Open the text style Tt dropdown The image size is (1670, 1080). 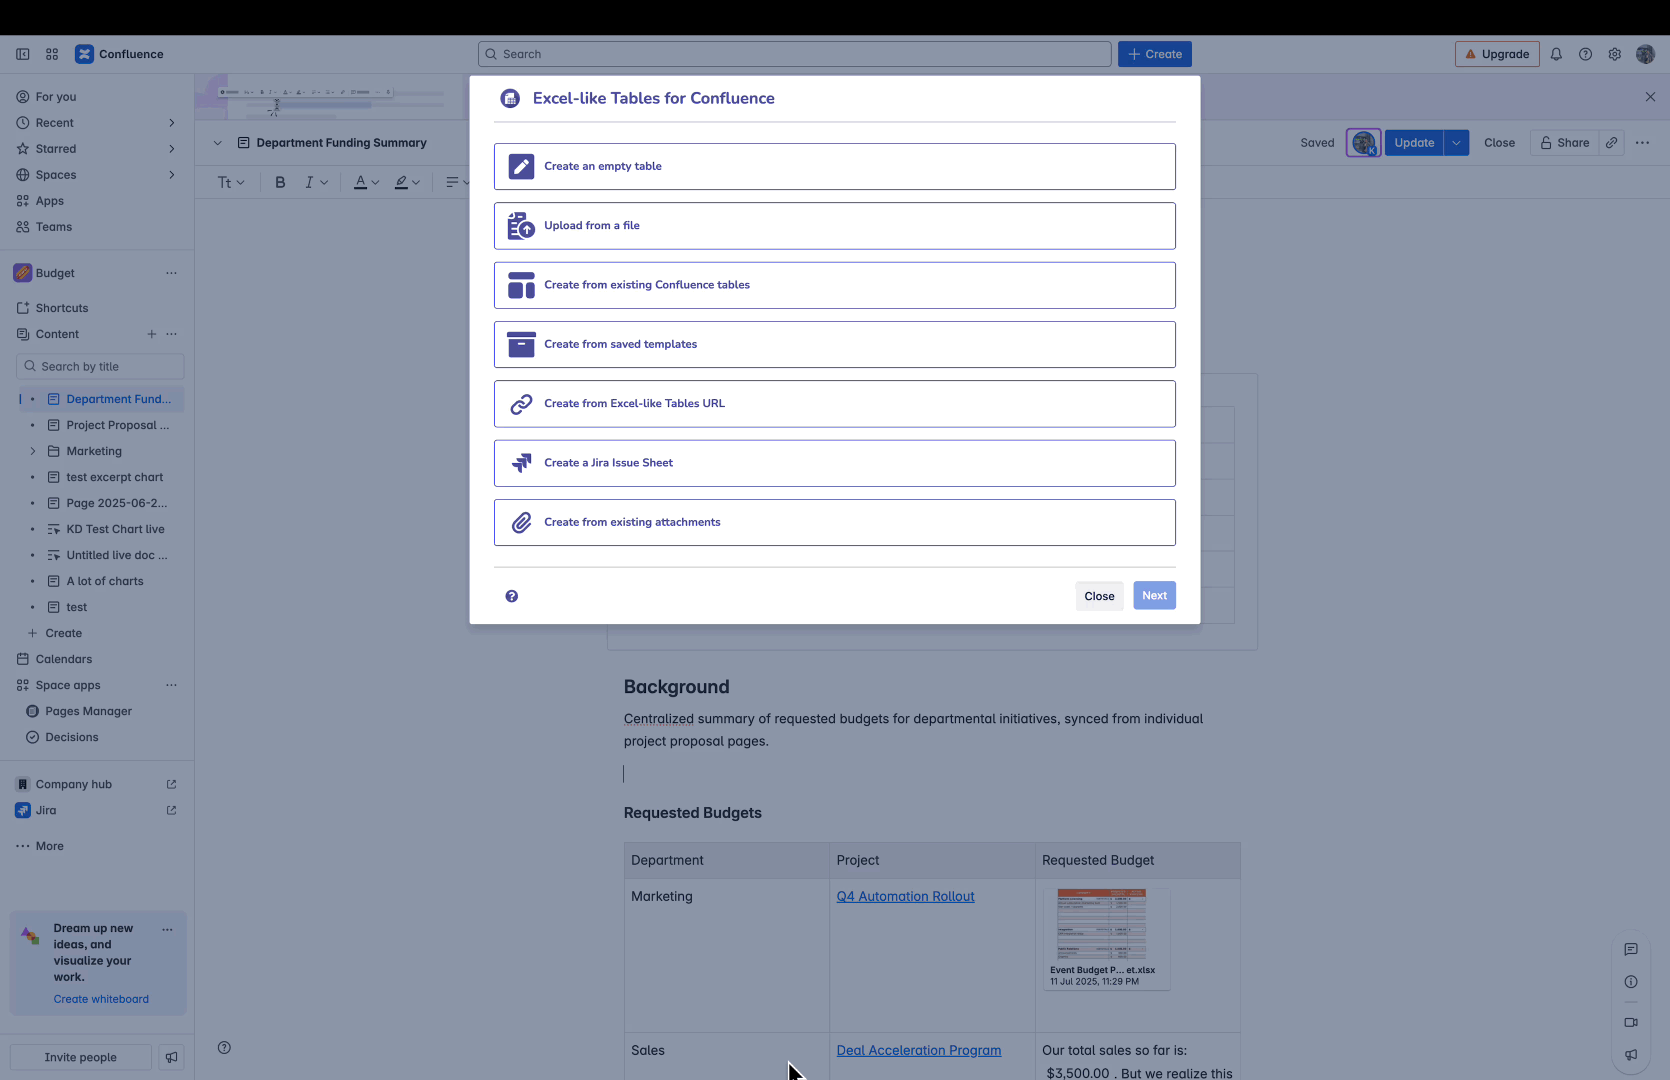coord(231,182)
